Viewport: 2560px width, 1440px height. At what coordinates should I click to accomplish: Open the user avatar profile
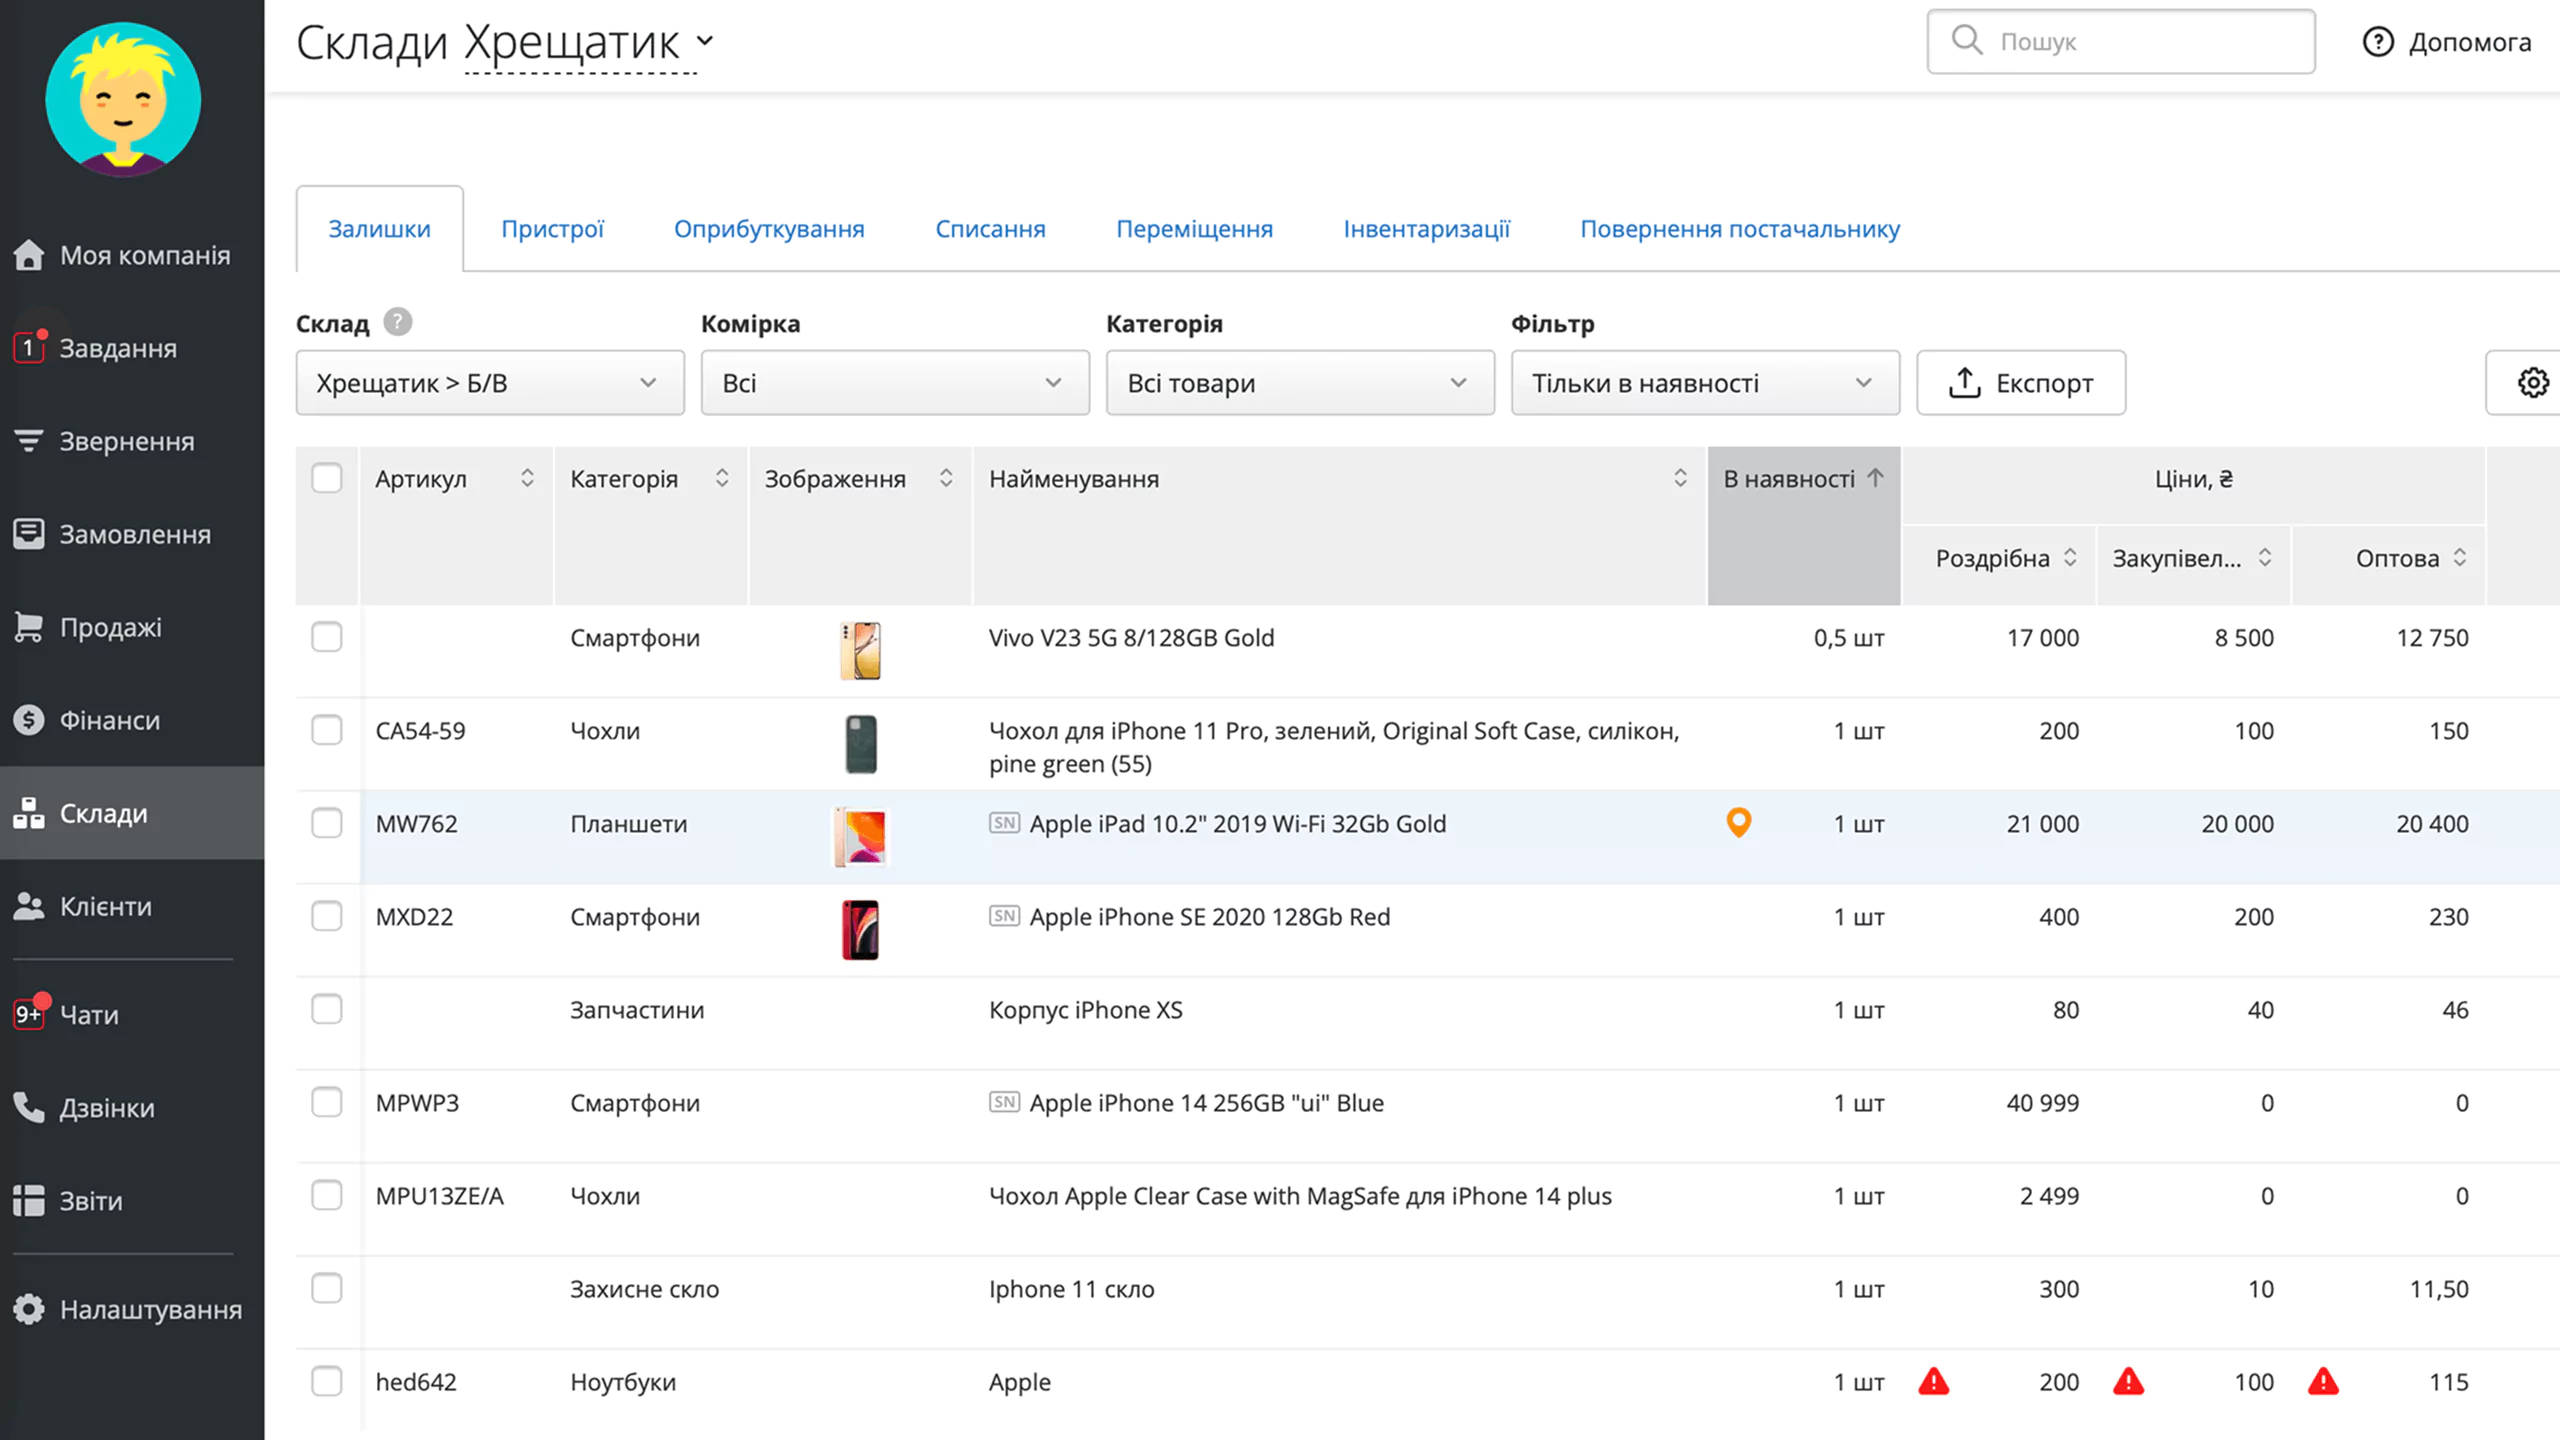[x=123, y=99]
